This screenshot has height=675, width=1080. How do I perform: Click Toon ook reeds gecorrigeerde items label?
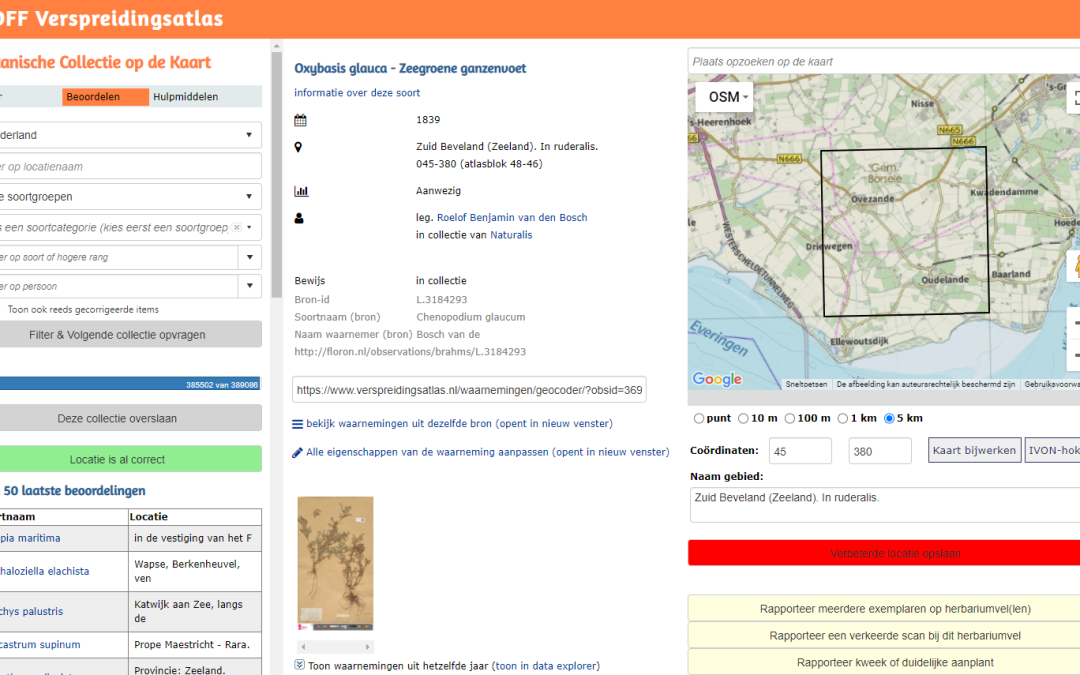coord(83,310)
